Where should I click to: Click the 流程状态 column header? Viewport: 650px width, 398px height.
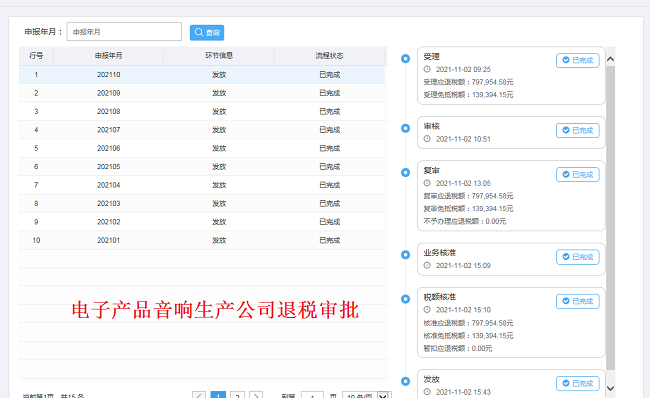click(x=330, y=56)
